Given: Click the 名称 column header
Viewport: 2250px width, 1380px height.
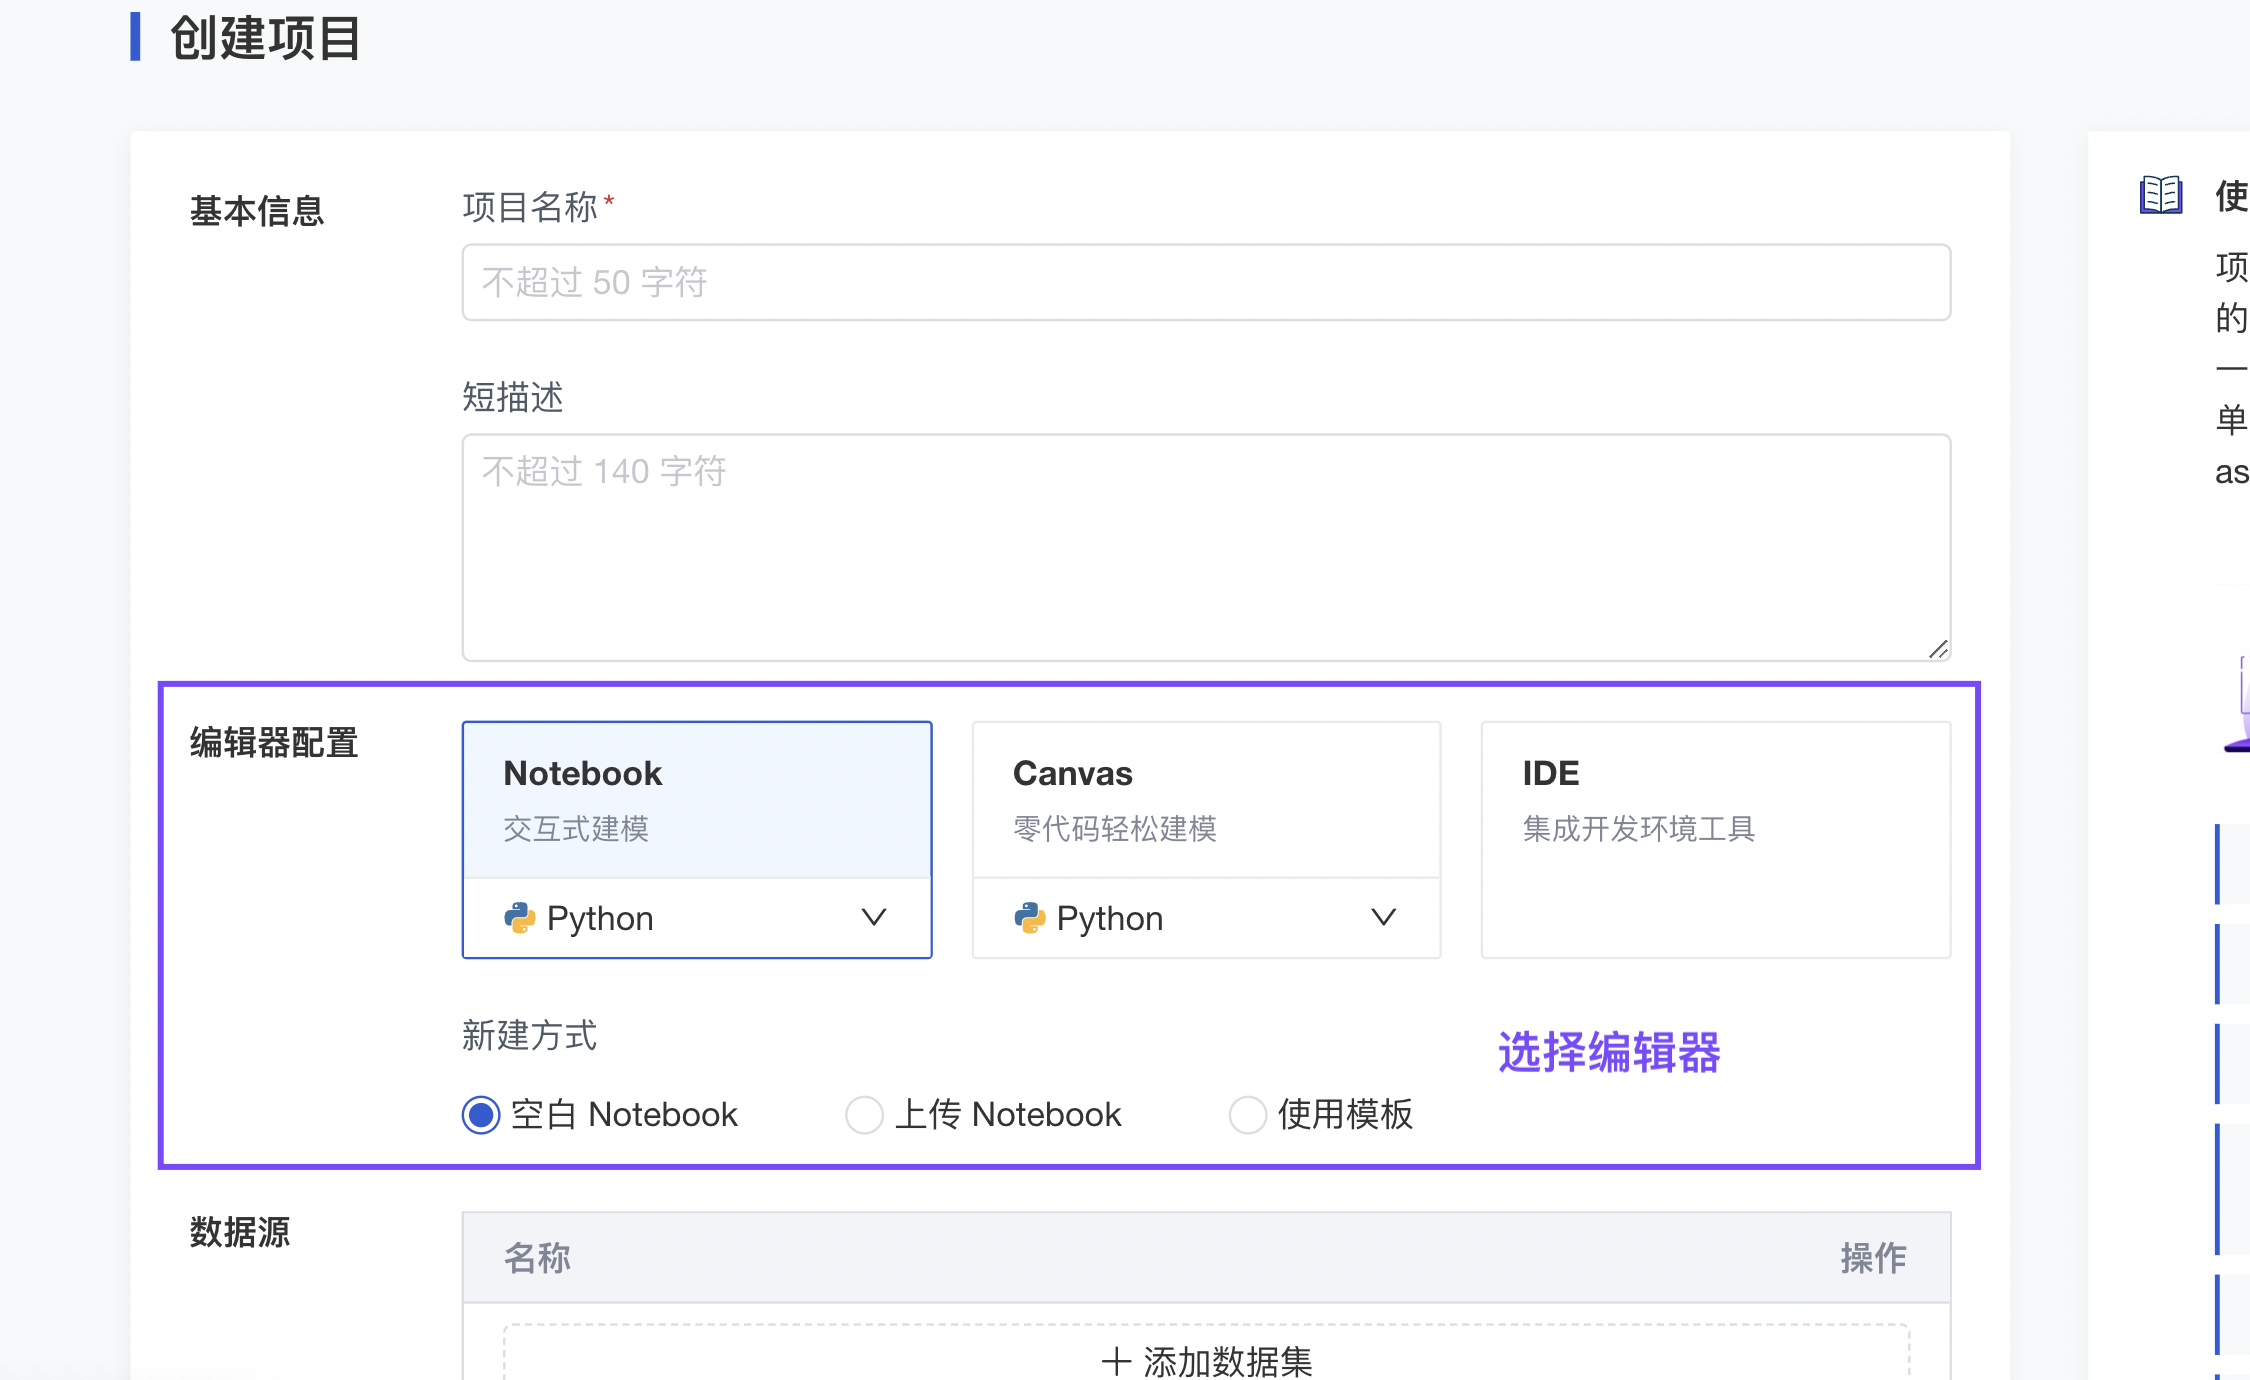Looking at the screenshot, I should click(x=537, y=1257).
